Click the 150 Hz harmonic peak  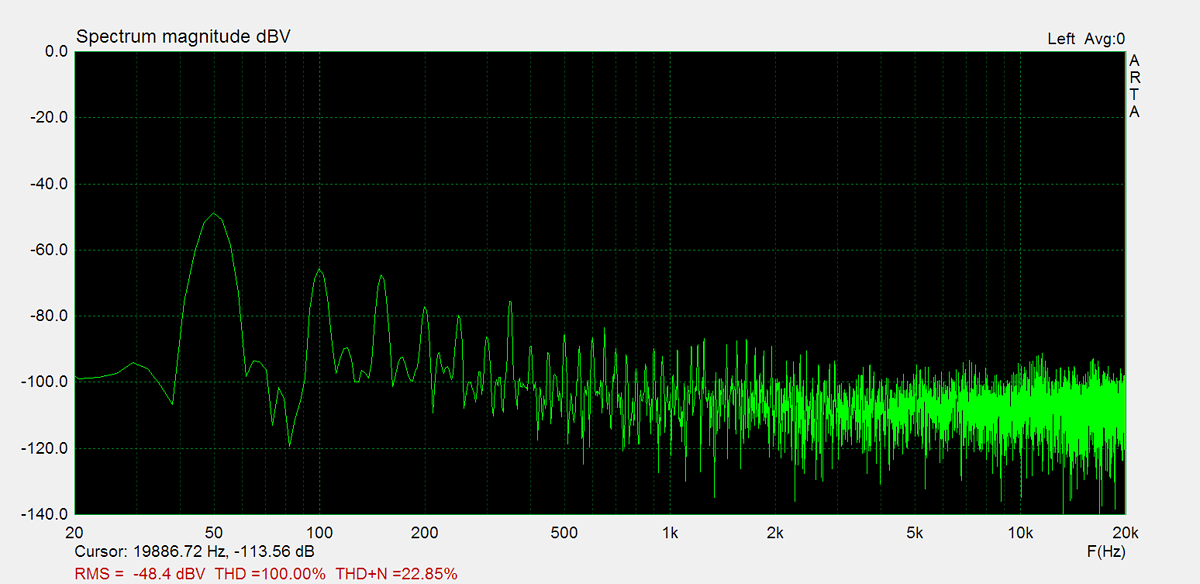point(381,275)
